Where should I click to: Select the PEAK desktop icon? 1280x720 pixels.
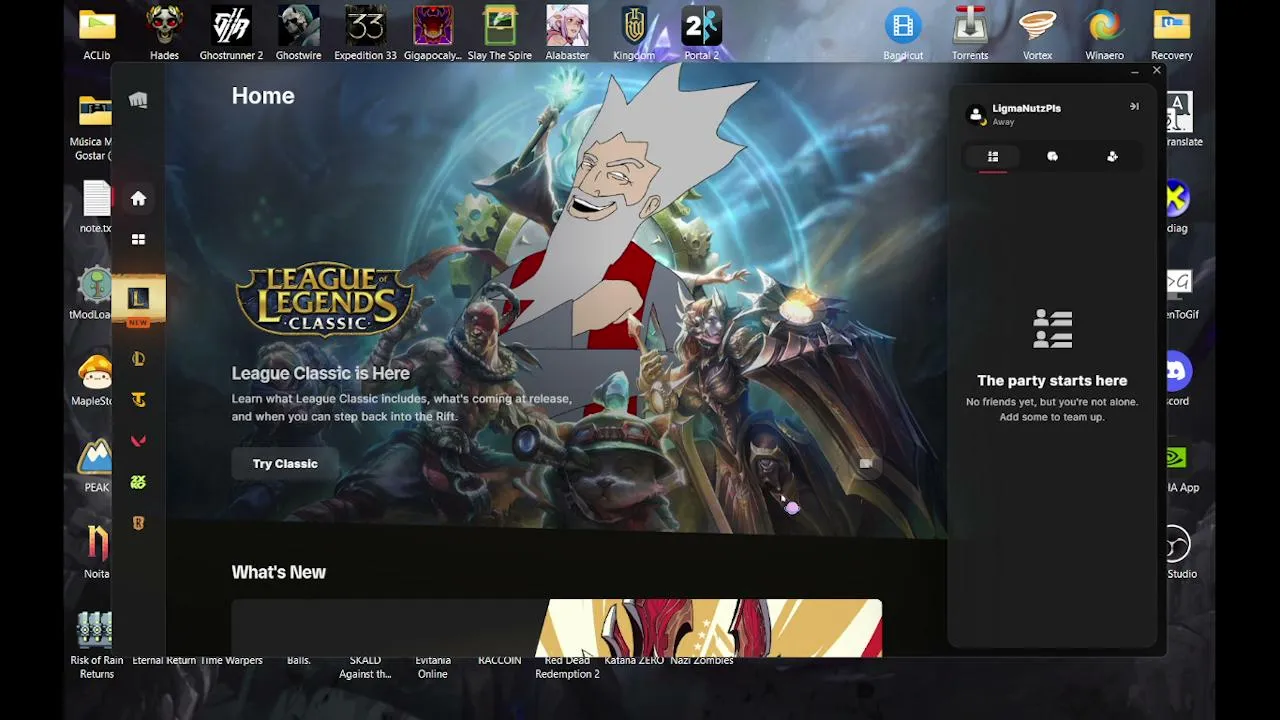coord(96,466)
